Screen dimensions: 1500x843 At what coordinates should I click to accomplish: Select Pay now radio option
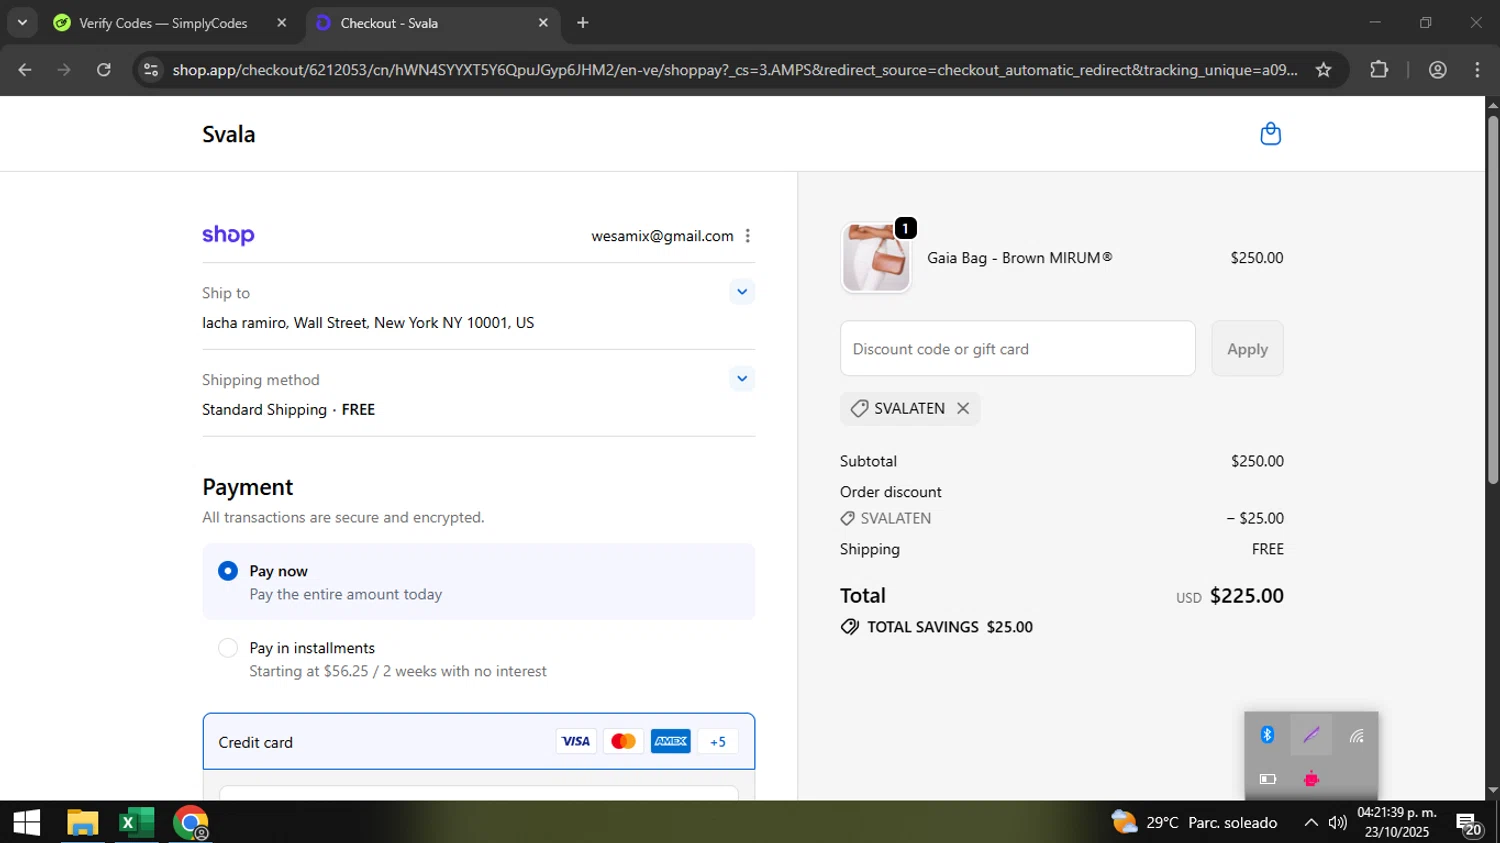(x=228, y=571)
